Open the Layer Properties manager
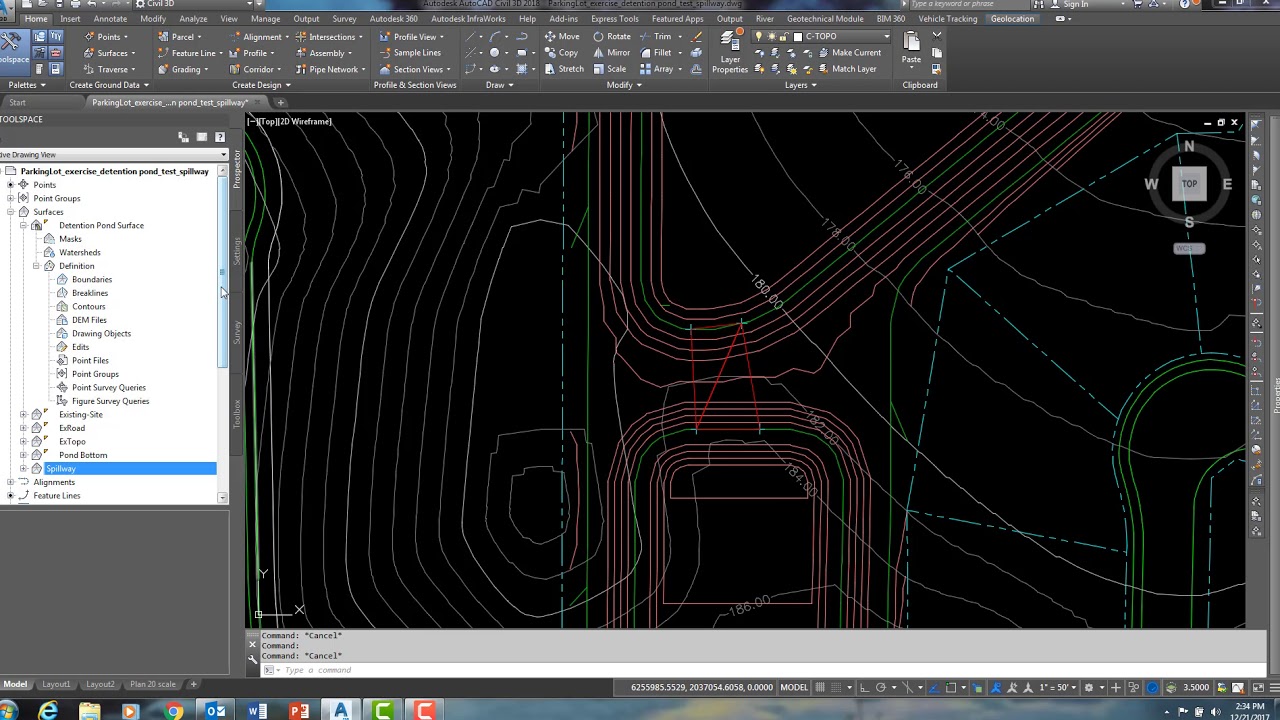1280x720 pixels. (x=730, y=52)
